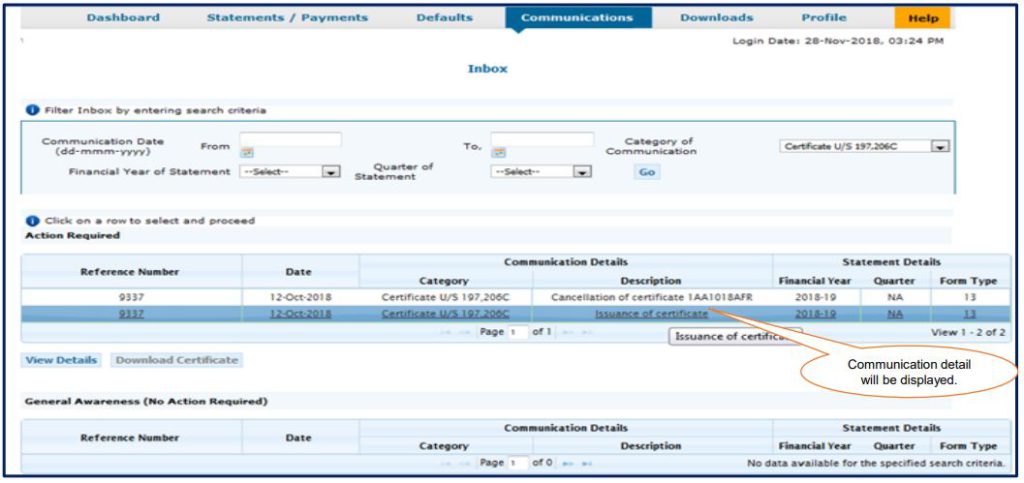Expand Quarter of Statement dropdown
This screenshot has width=1024, height=483.
(x=581, y=172)
